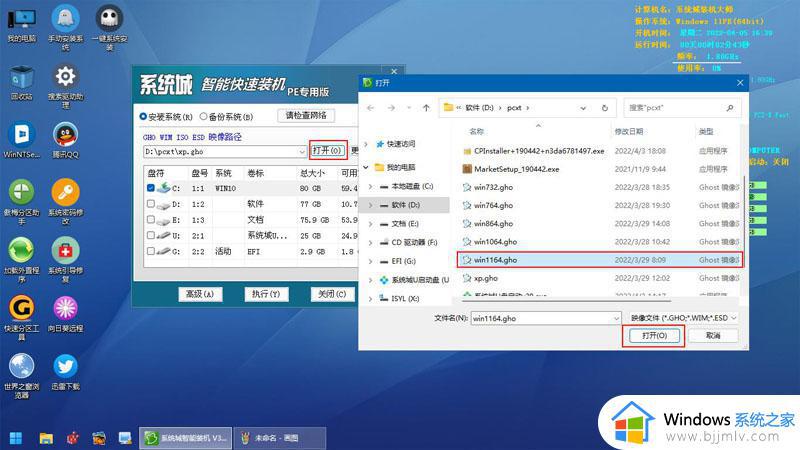
Task: Click the 高级(A) button
Action: click(x=200, y=294)
